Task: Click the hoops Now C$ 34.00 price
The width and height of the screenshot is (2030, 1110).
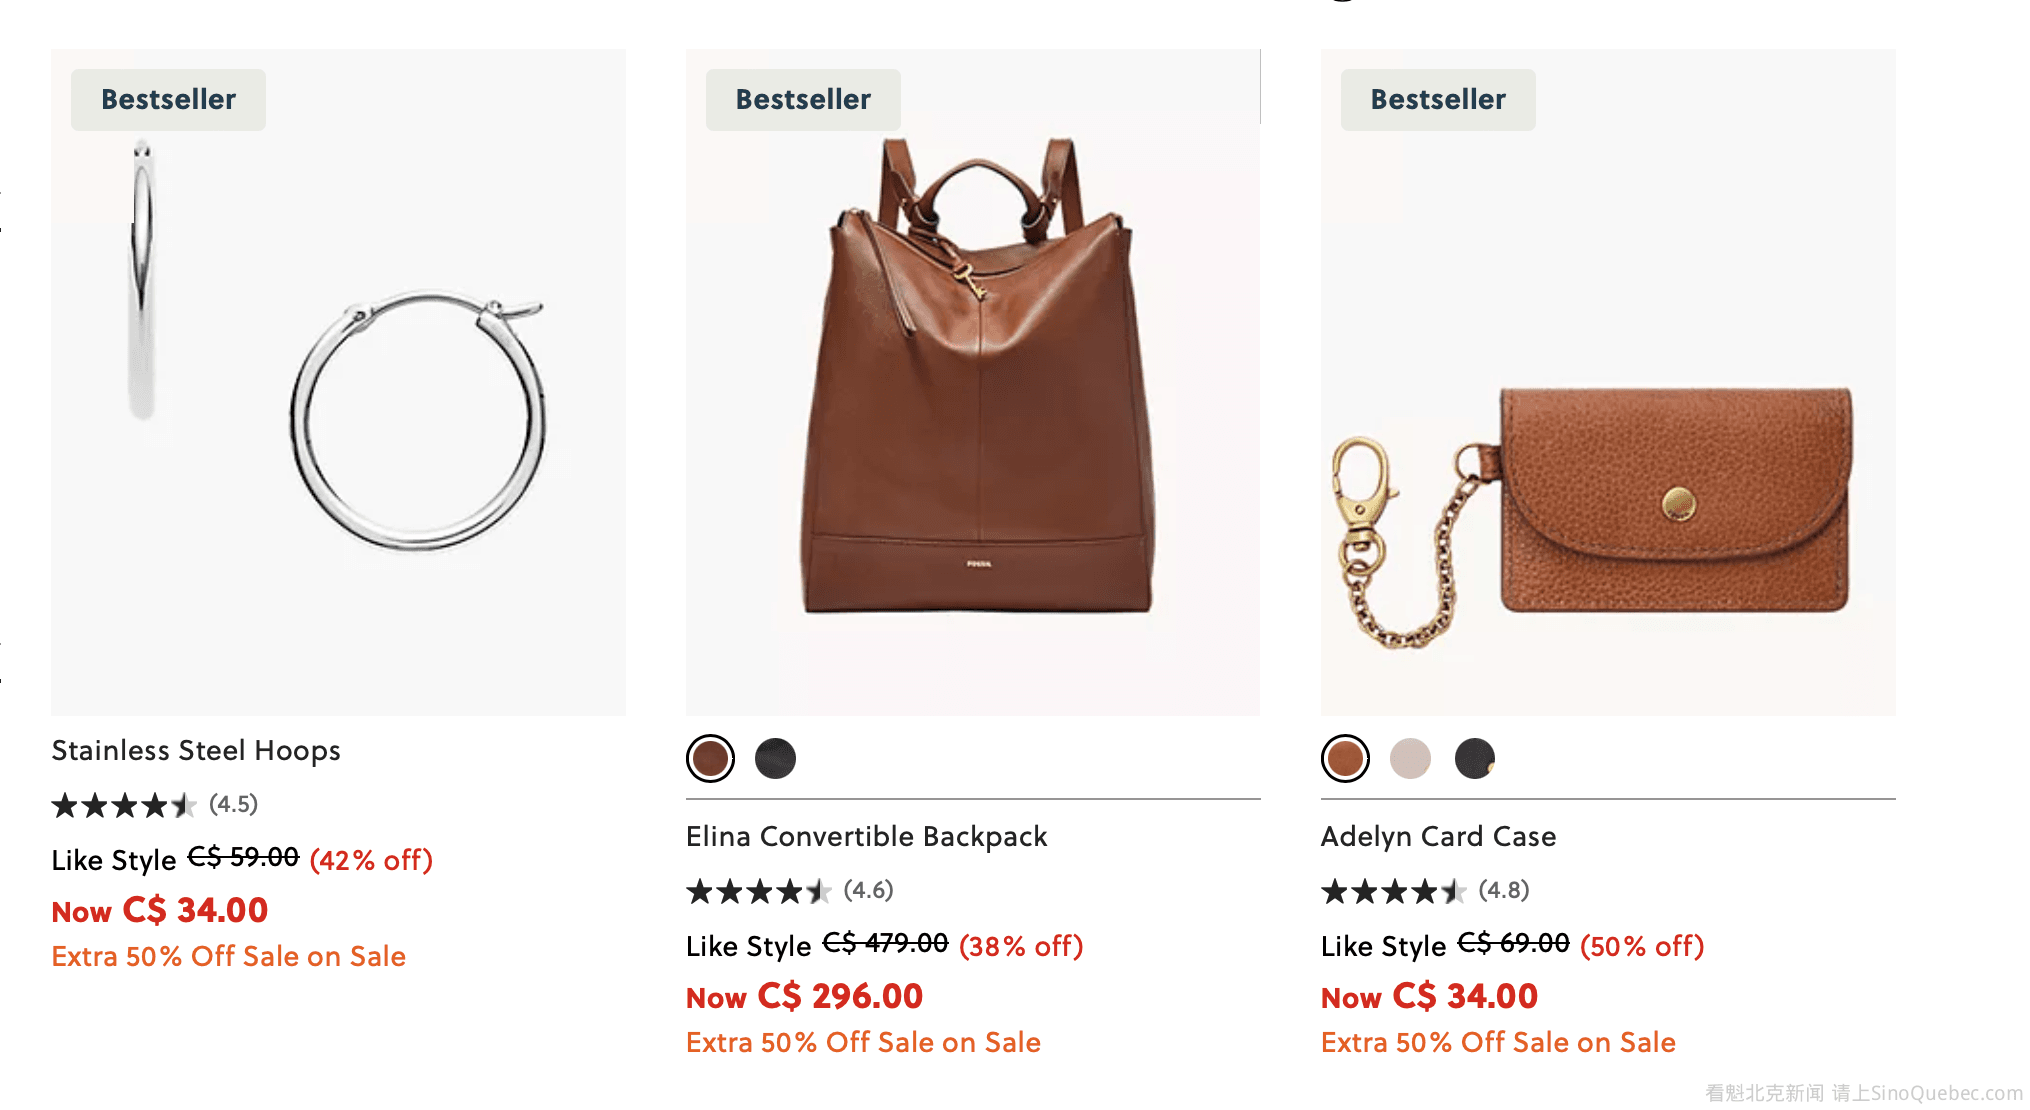Action: coord(160,910)
